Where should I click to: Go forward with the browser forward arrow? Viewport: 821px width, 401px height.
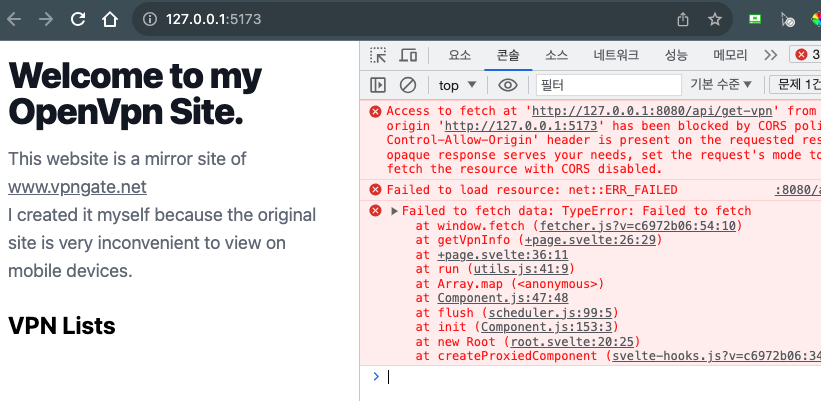tap(46, 20)
